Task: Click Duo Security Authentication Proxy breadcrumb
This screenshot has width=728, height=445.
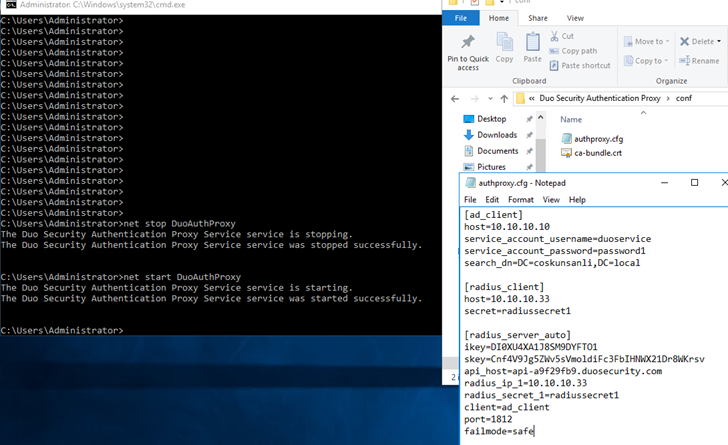Action: coord(600,98)
